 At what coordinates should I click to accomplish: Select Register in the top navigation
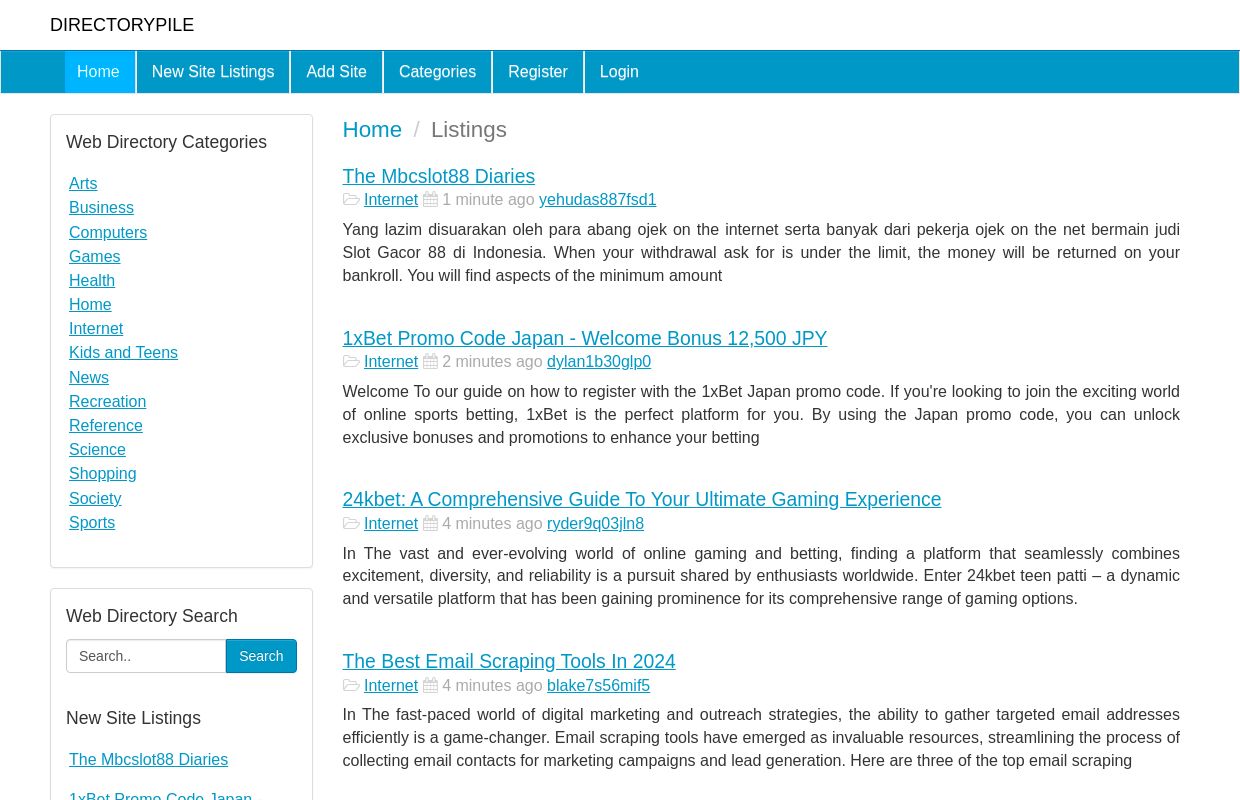(x=538, y=72)
